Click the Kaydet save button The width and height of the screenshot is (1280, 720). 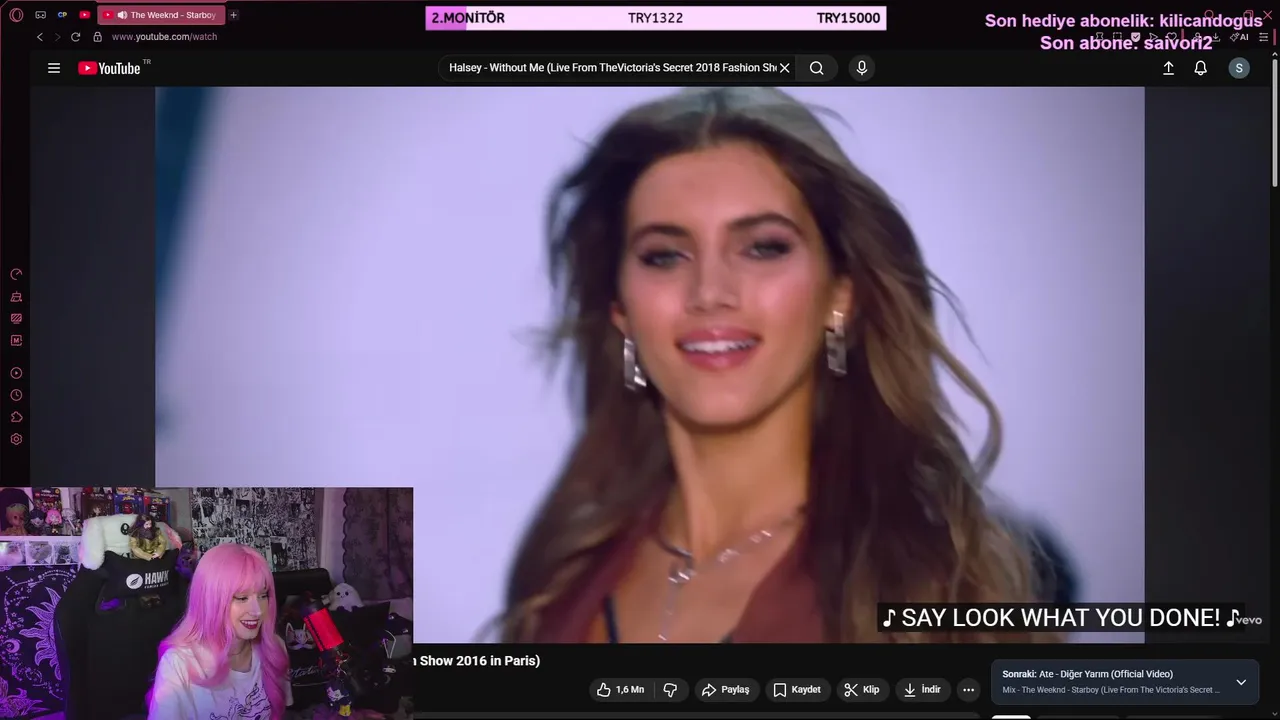point(797,690)
